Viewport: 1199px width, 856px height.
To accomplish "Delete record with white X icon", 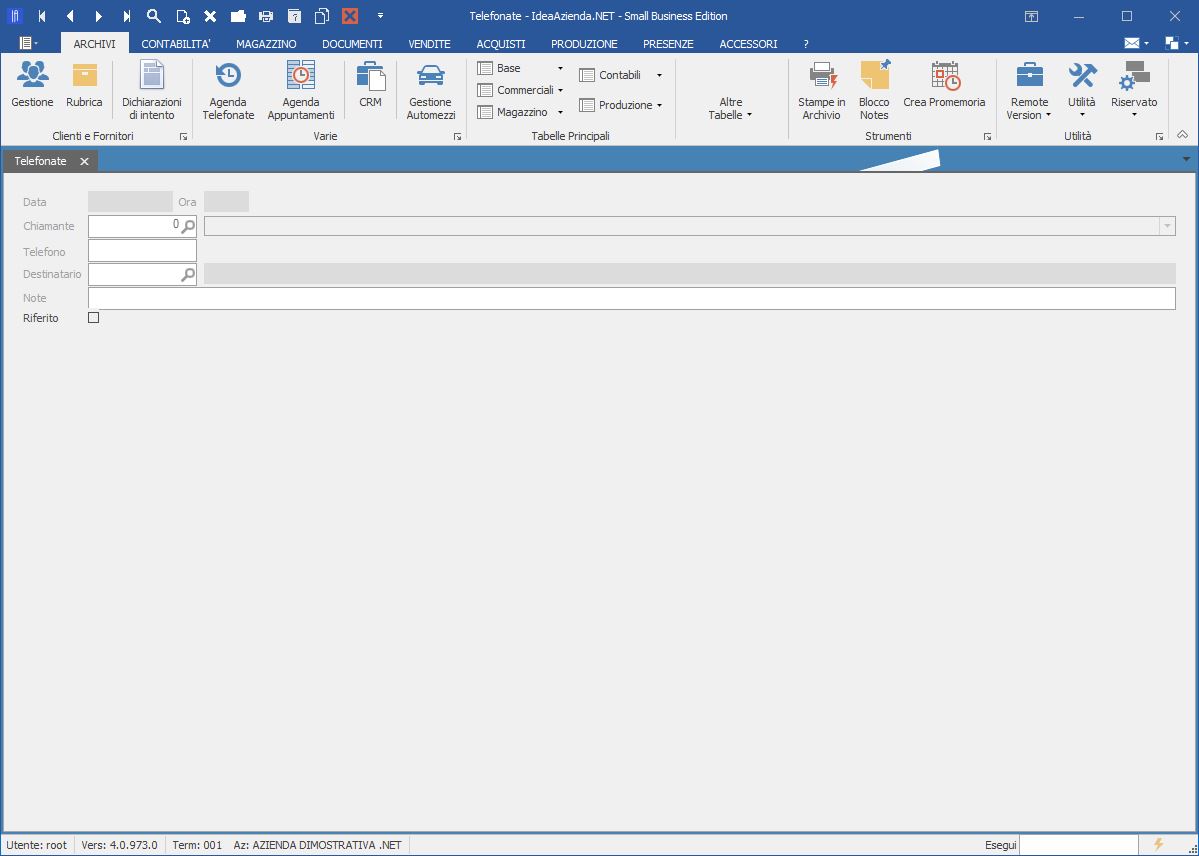I will [x=210, y=16].
